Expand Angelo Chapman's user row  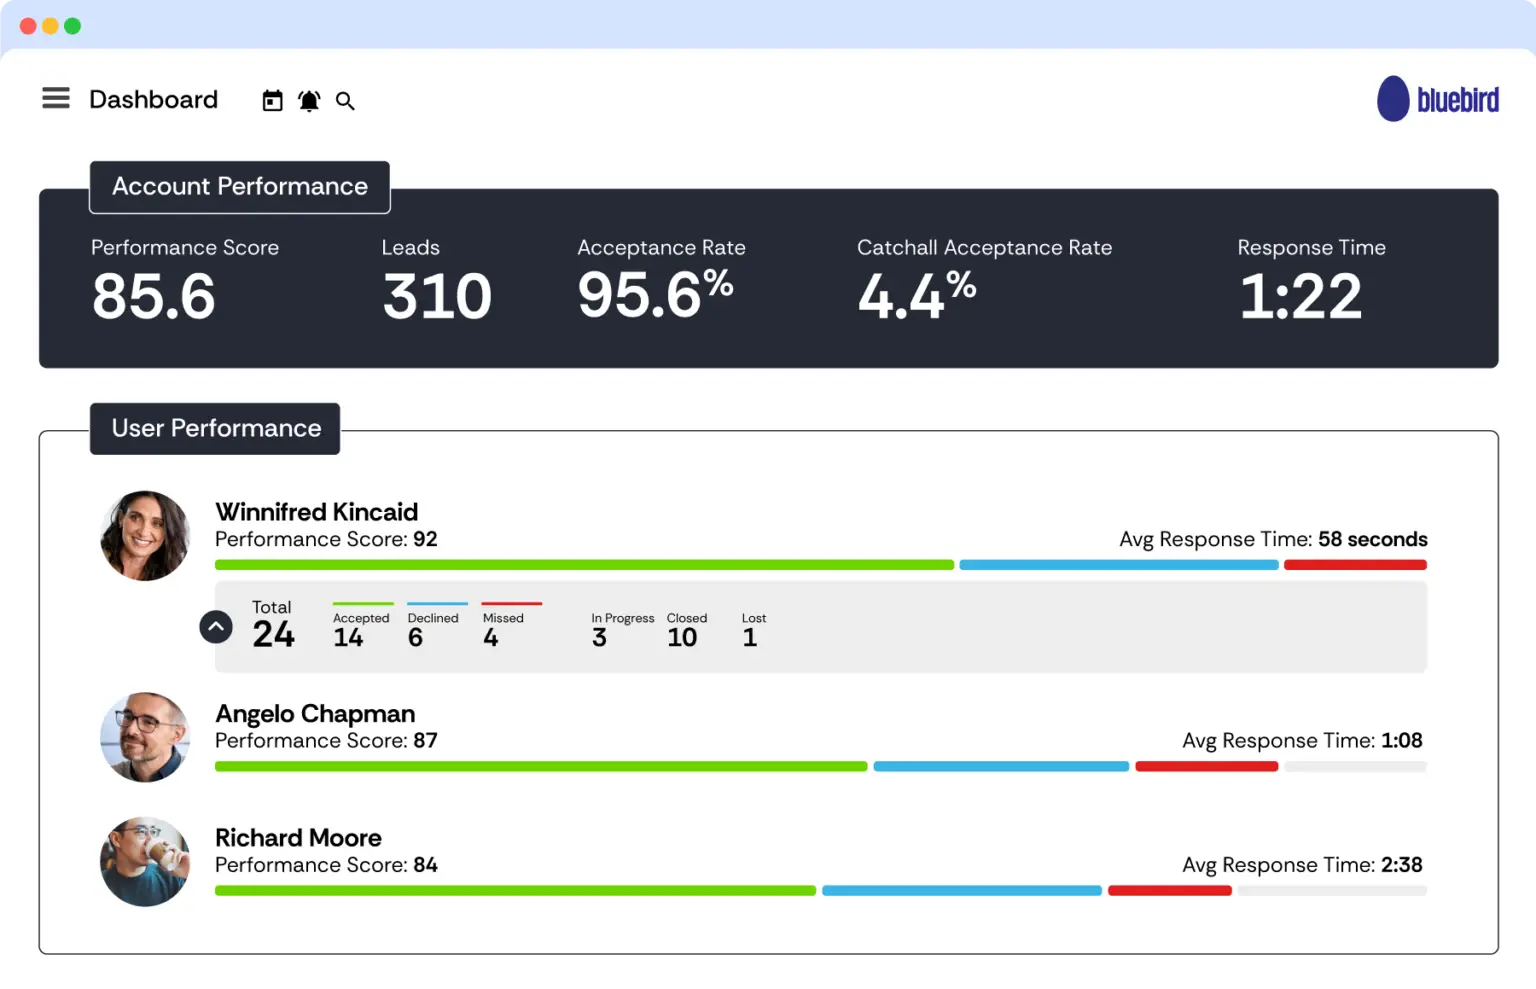click(x=315, y=714)
